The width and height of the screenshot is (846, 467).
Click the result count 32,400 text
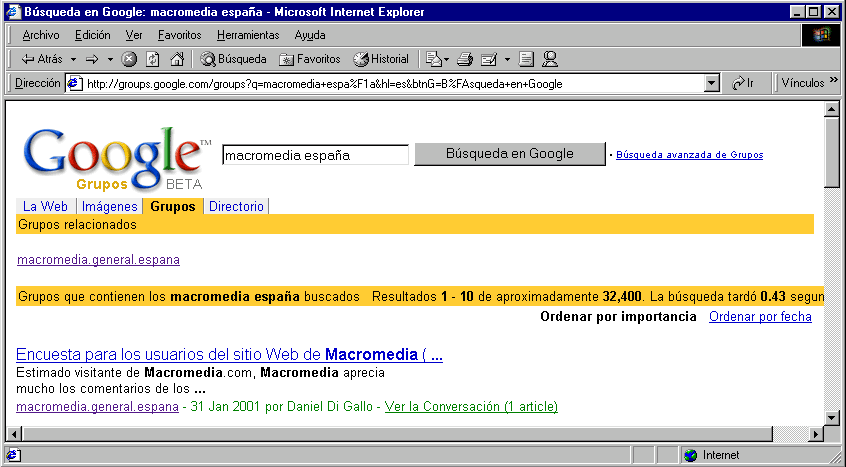click(622, 297)
